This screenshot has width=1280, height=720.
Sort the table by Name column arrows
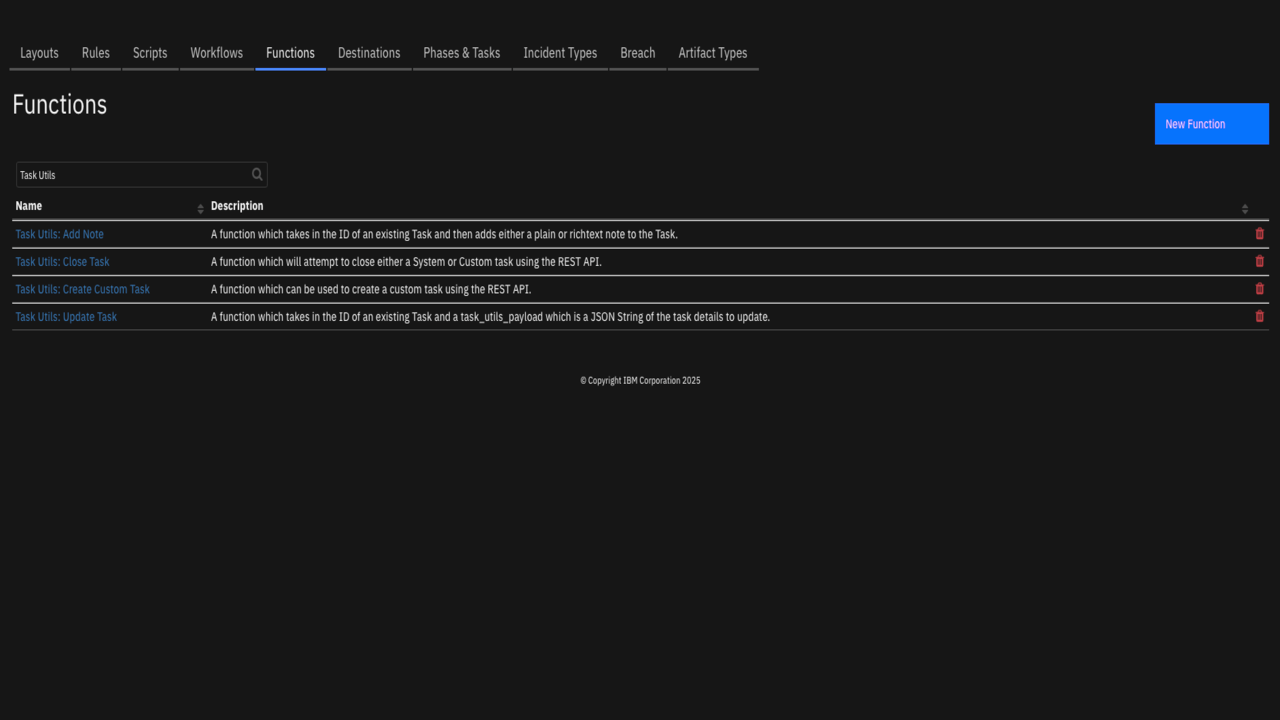[x=200, y=208]
